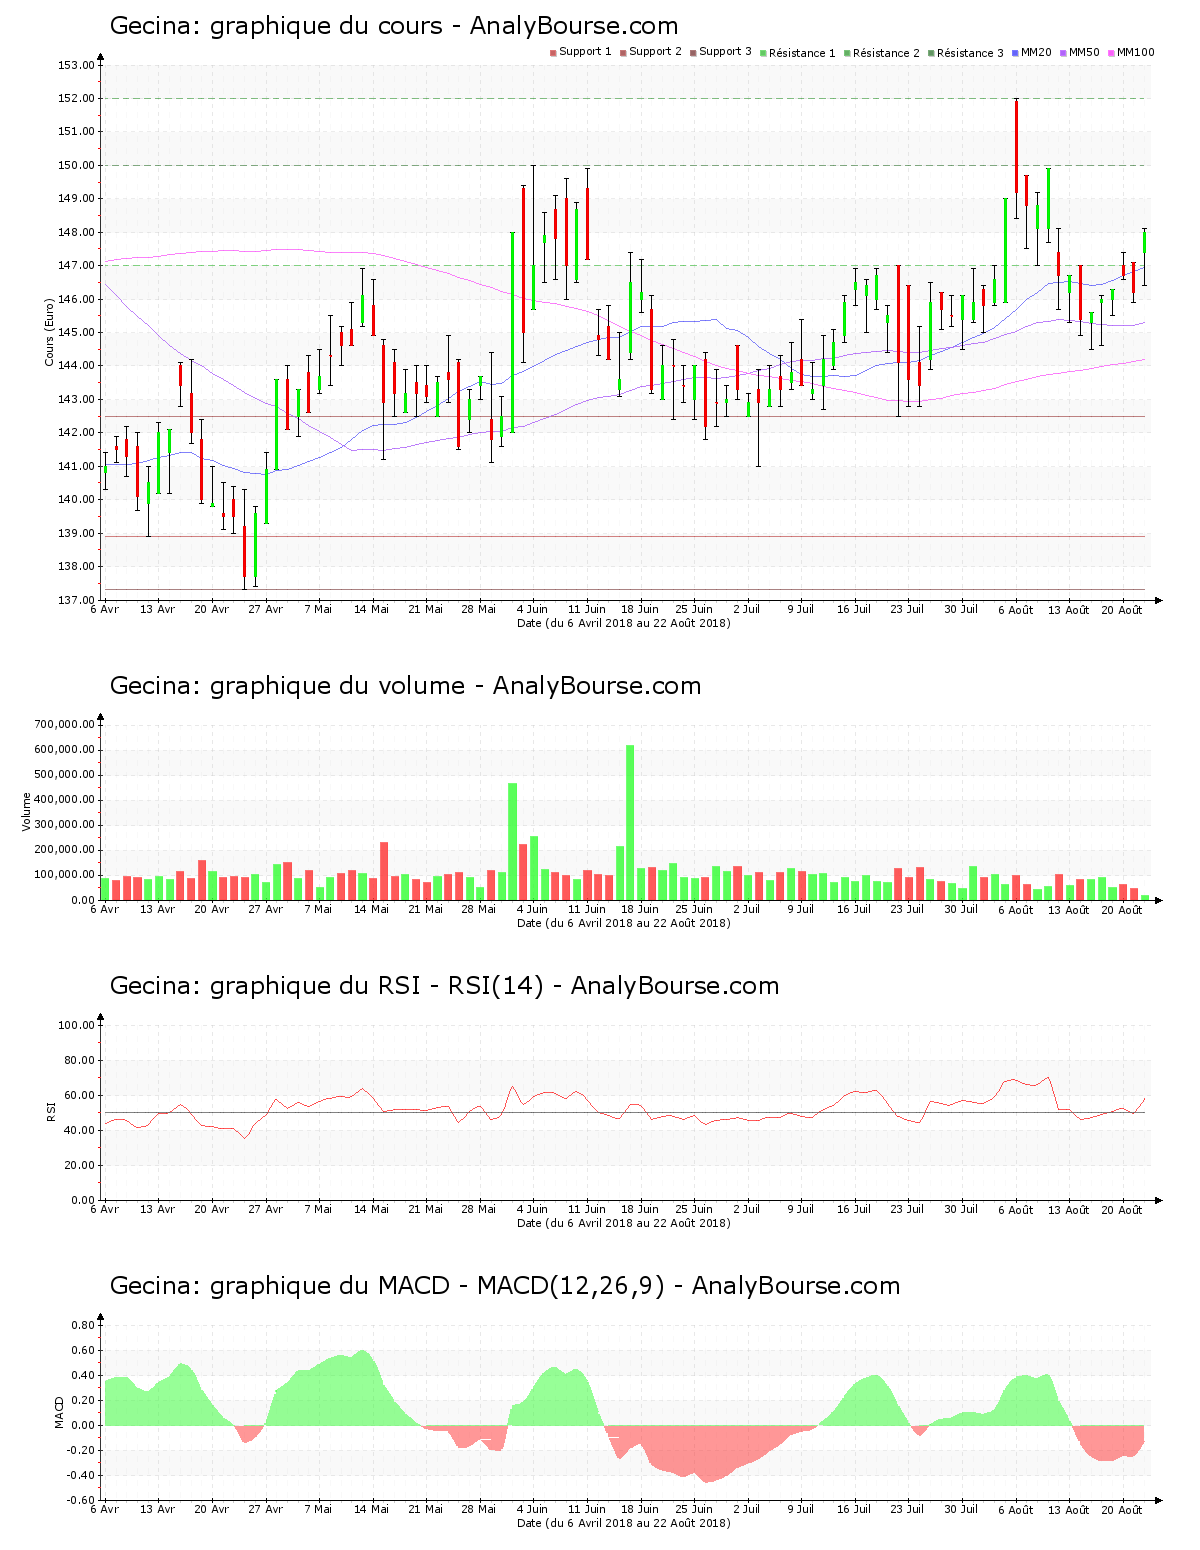The image size is (1200, 1550).
Task: Click '4 Juin' date on price chart
Action: [x=532, y=609]
